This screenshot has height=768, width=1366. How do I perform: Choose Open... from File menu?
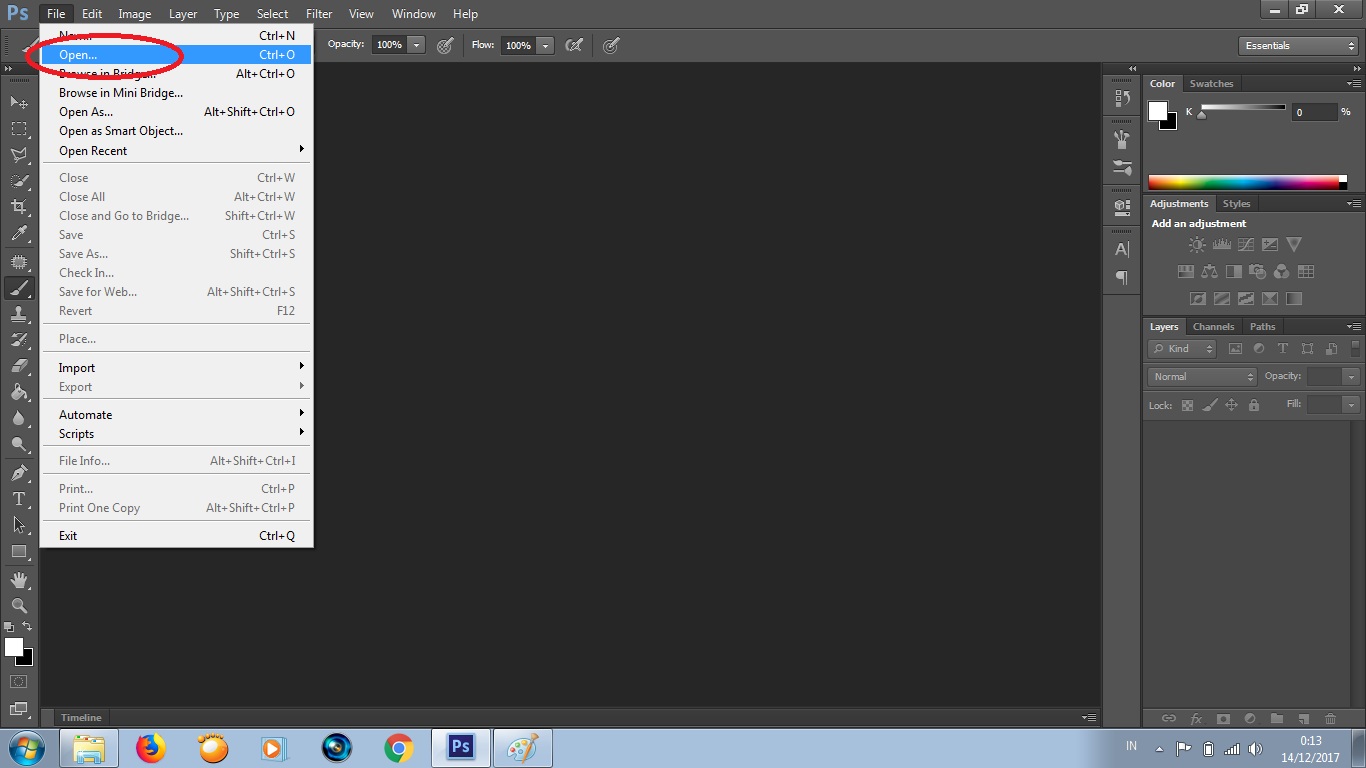(x=177, y=55)
